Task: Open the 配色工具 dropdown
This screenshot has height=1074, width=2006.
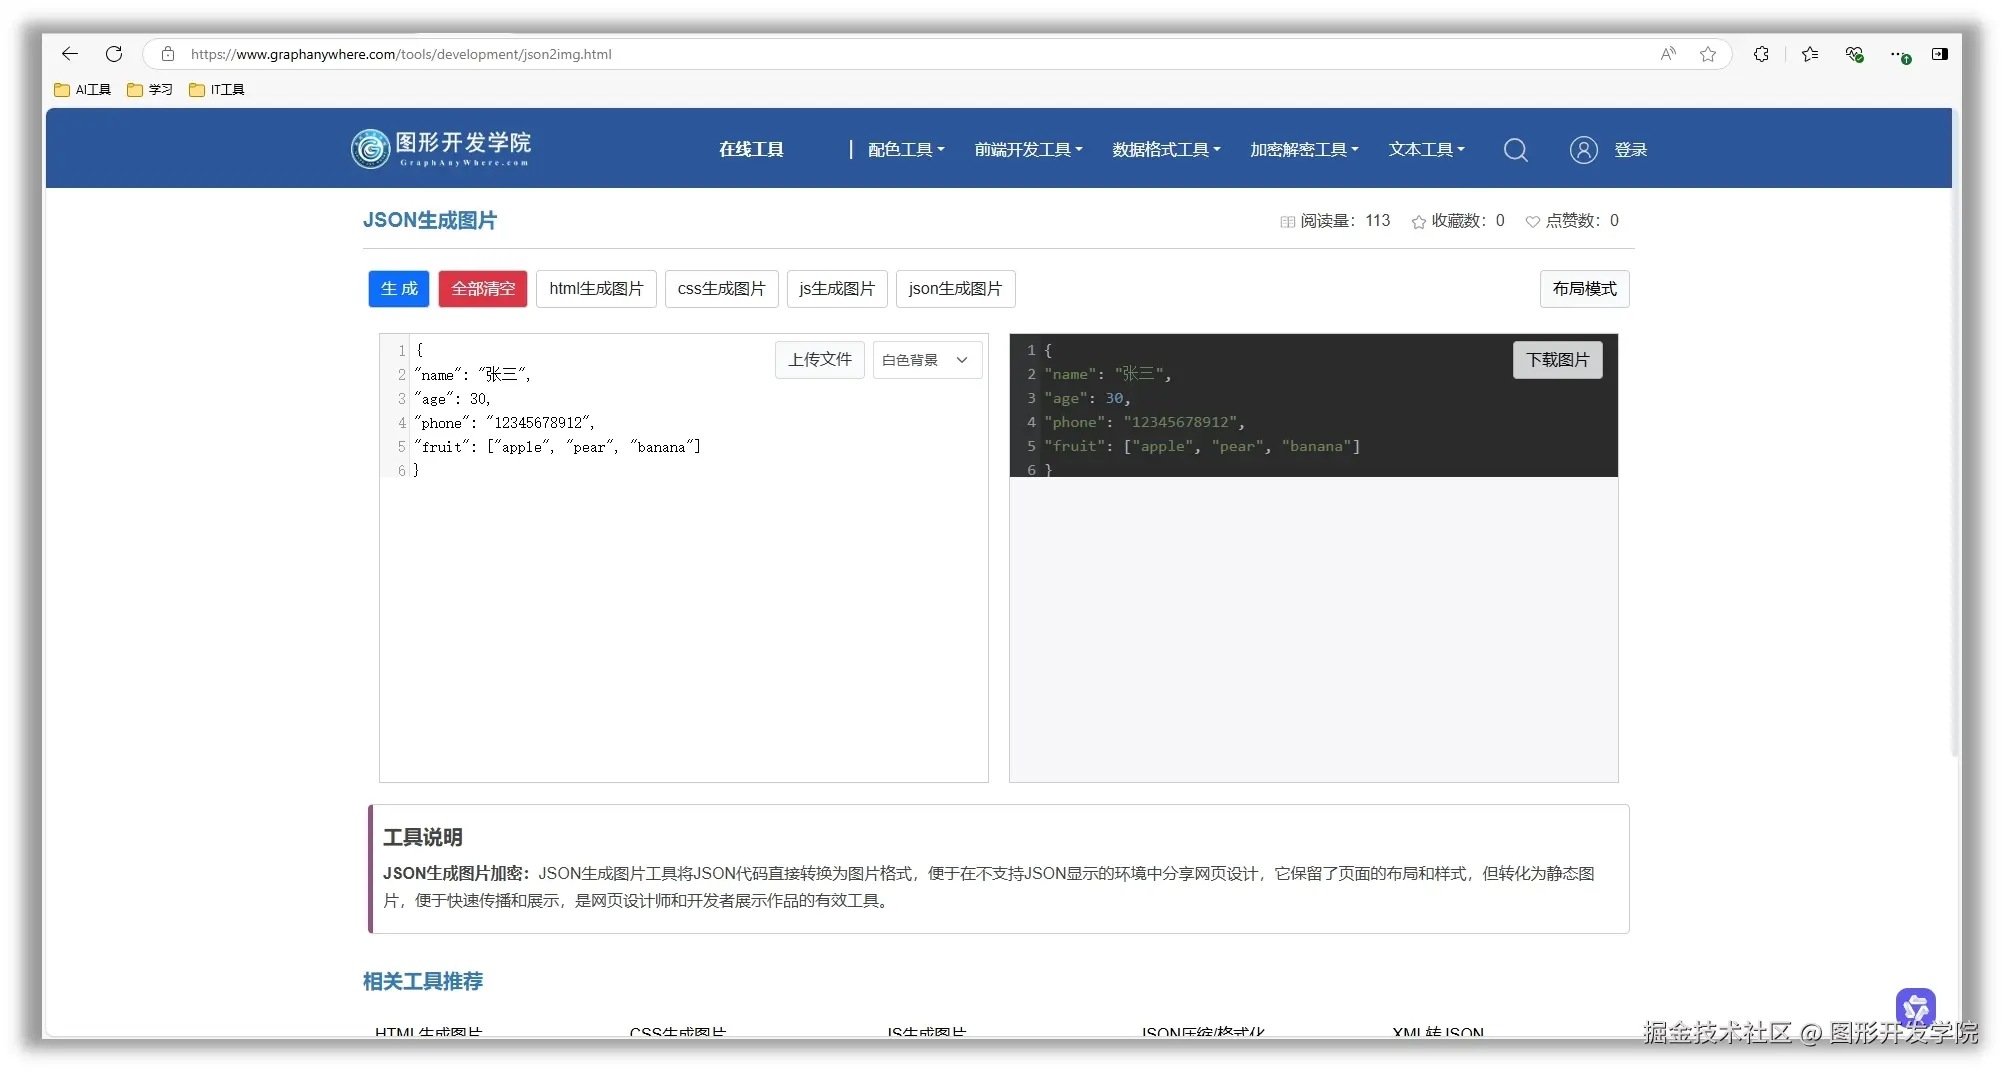Action: [903, 149]
